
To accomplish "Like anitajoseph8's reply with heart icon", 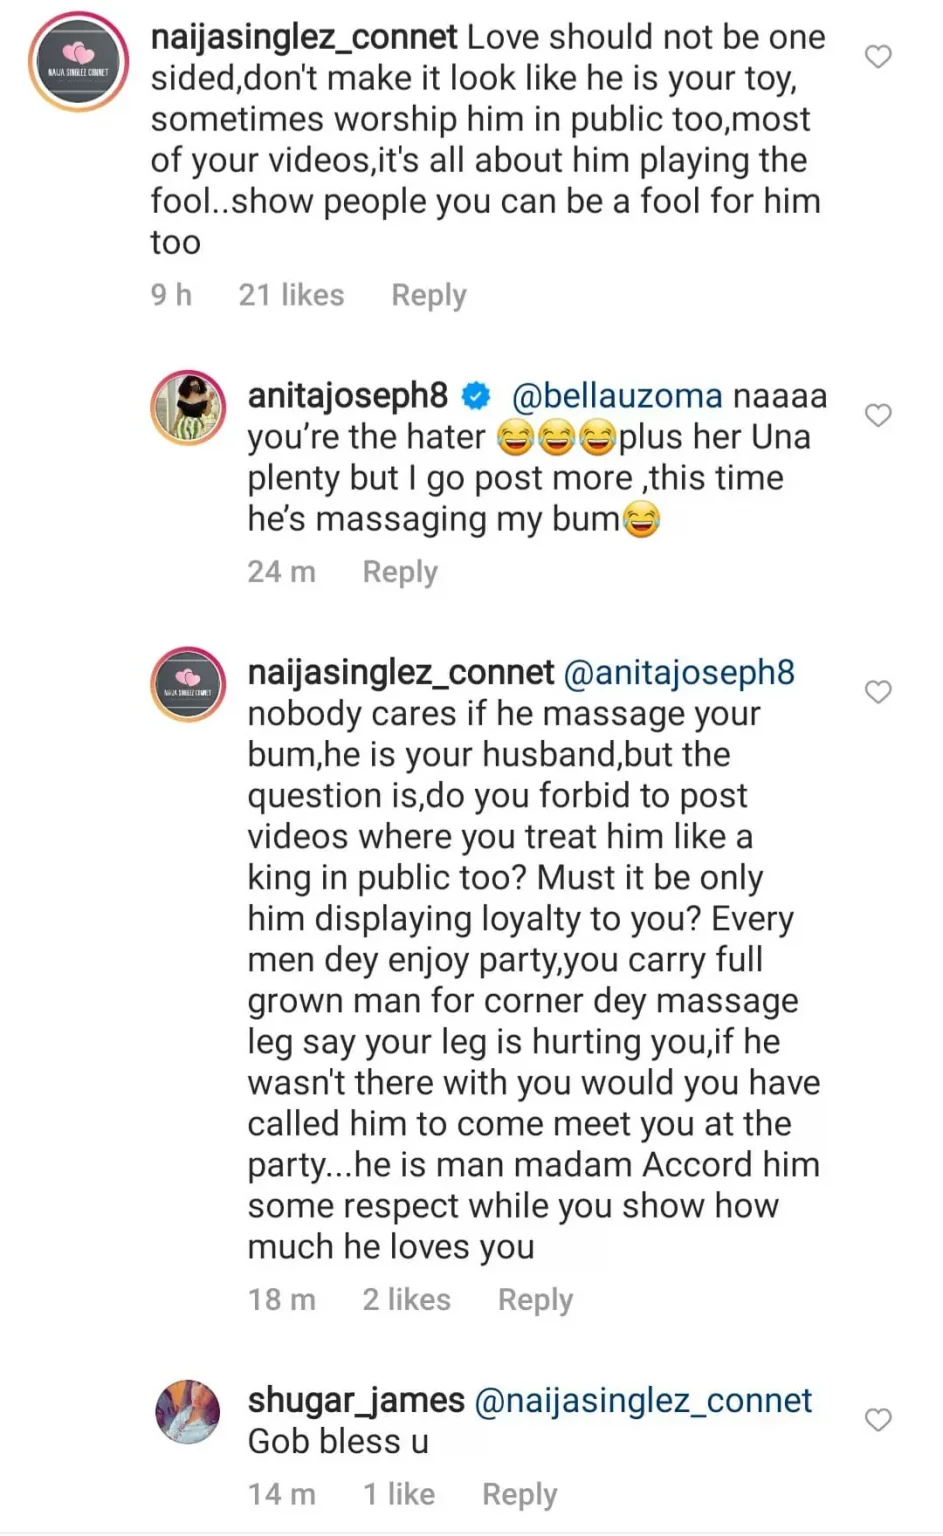I will click(x=877, y=415).
